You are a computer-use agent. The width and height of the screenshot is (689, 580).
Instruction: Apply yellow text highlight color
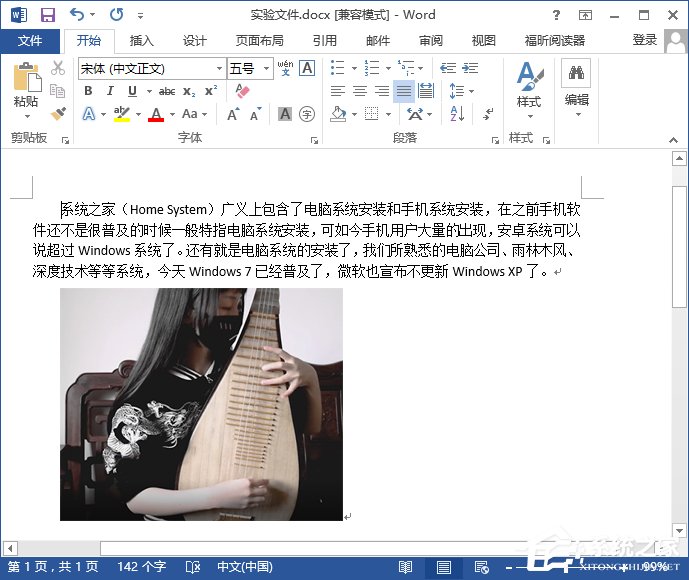122,114
